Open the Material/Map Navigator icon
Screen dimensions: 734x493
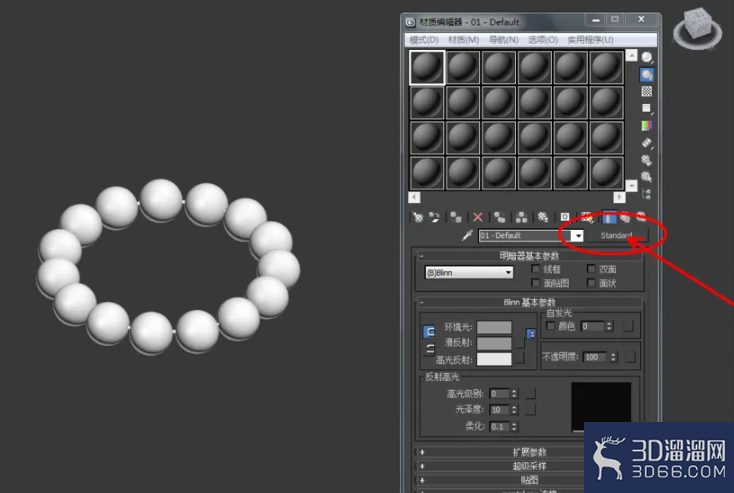point(647,193)
